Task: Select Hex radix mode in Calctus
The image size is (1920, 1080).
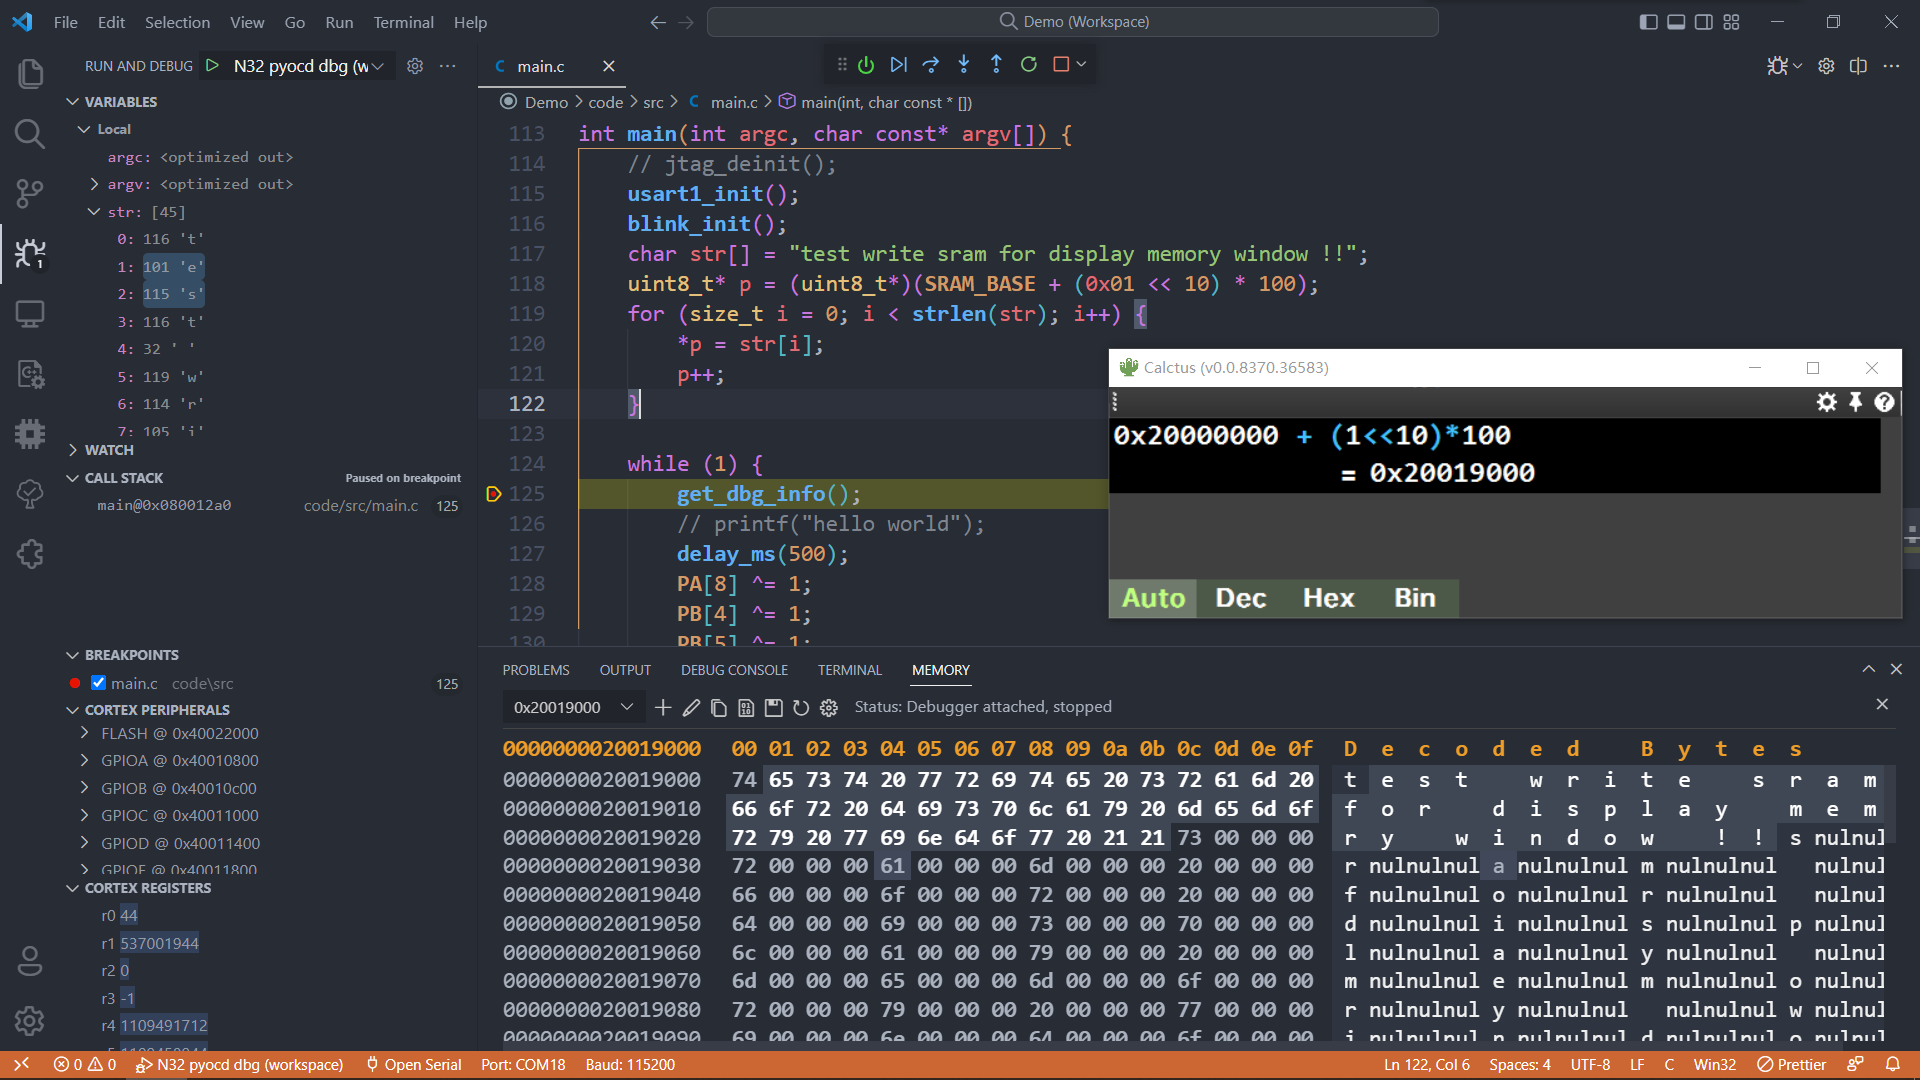Action: pos(1328,598)
